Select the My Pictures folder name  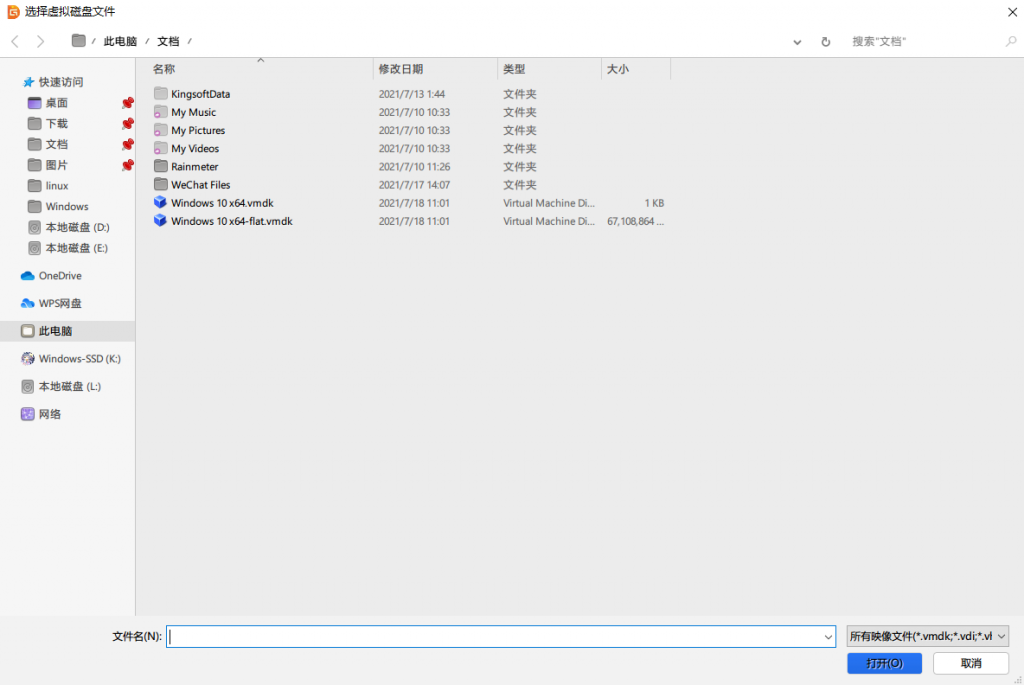tap(198, 130)
